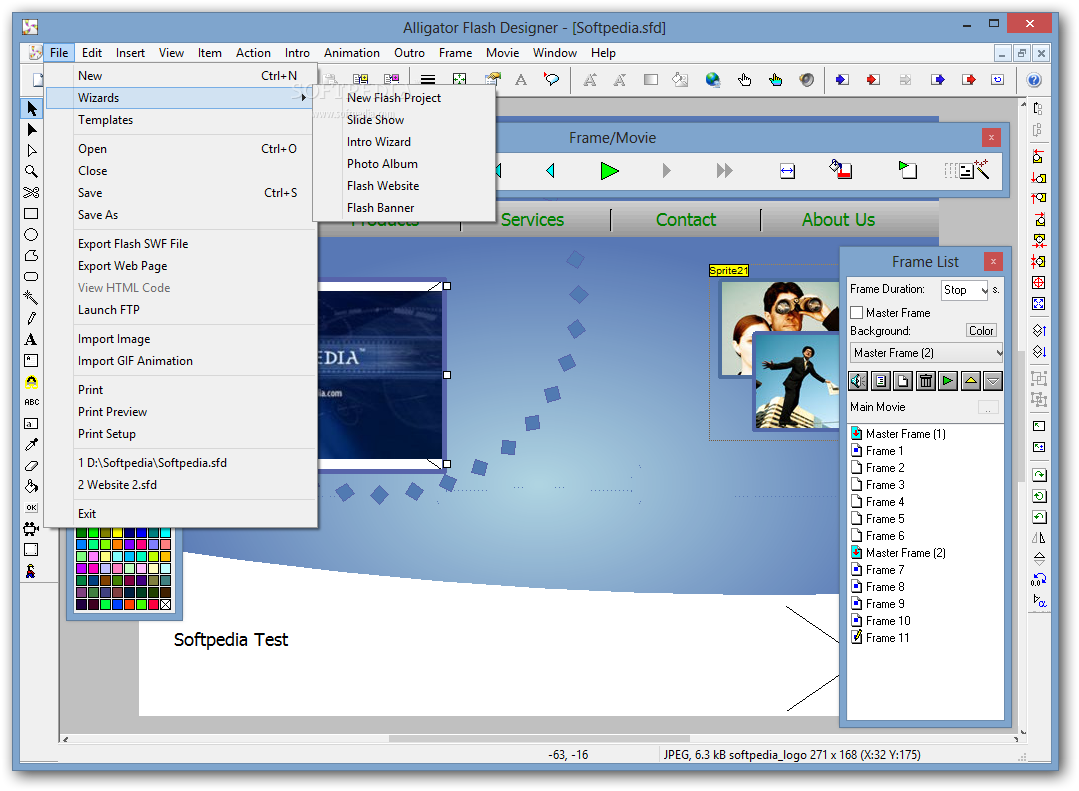Move frame down with the down triangle icon

tap(993, 381)
